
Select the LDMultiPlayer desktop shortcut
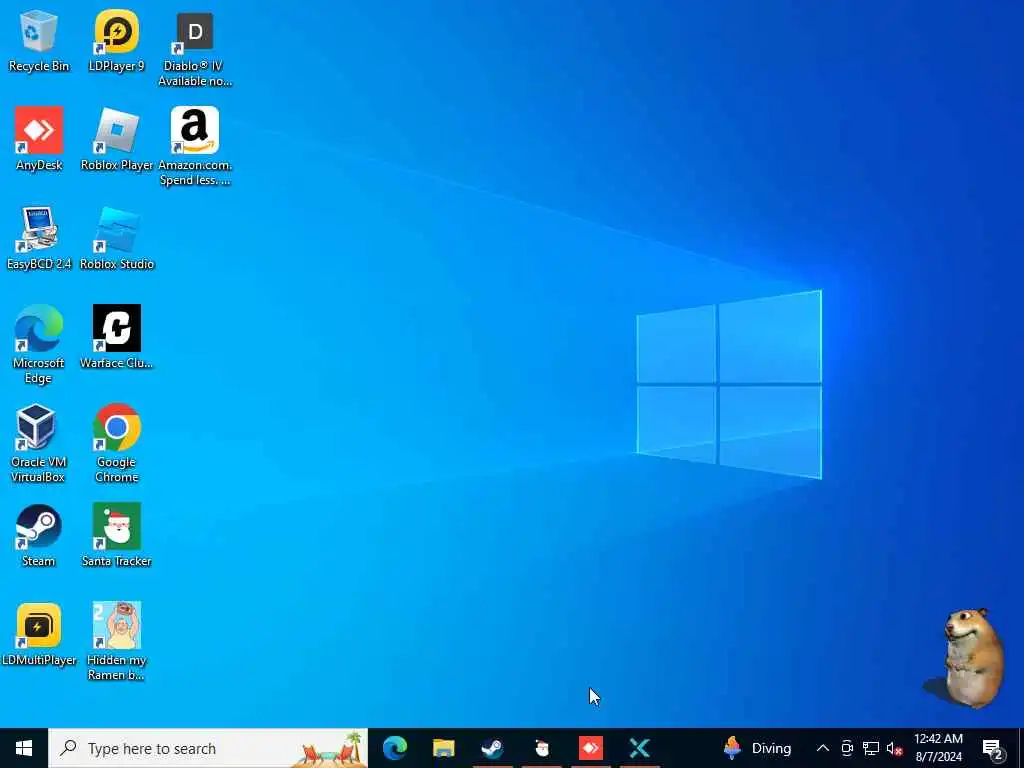(x=39, y=635)
